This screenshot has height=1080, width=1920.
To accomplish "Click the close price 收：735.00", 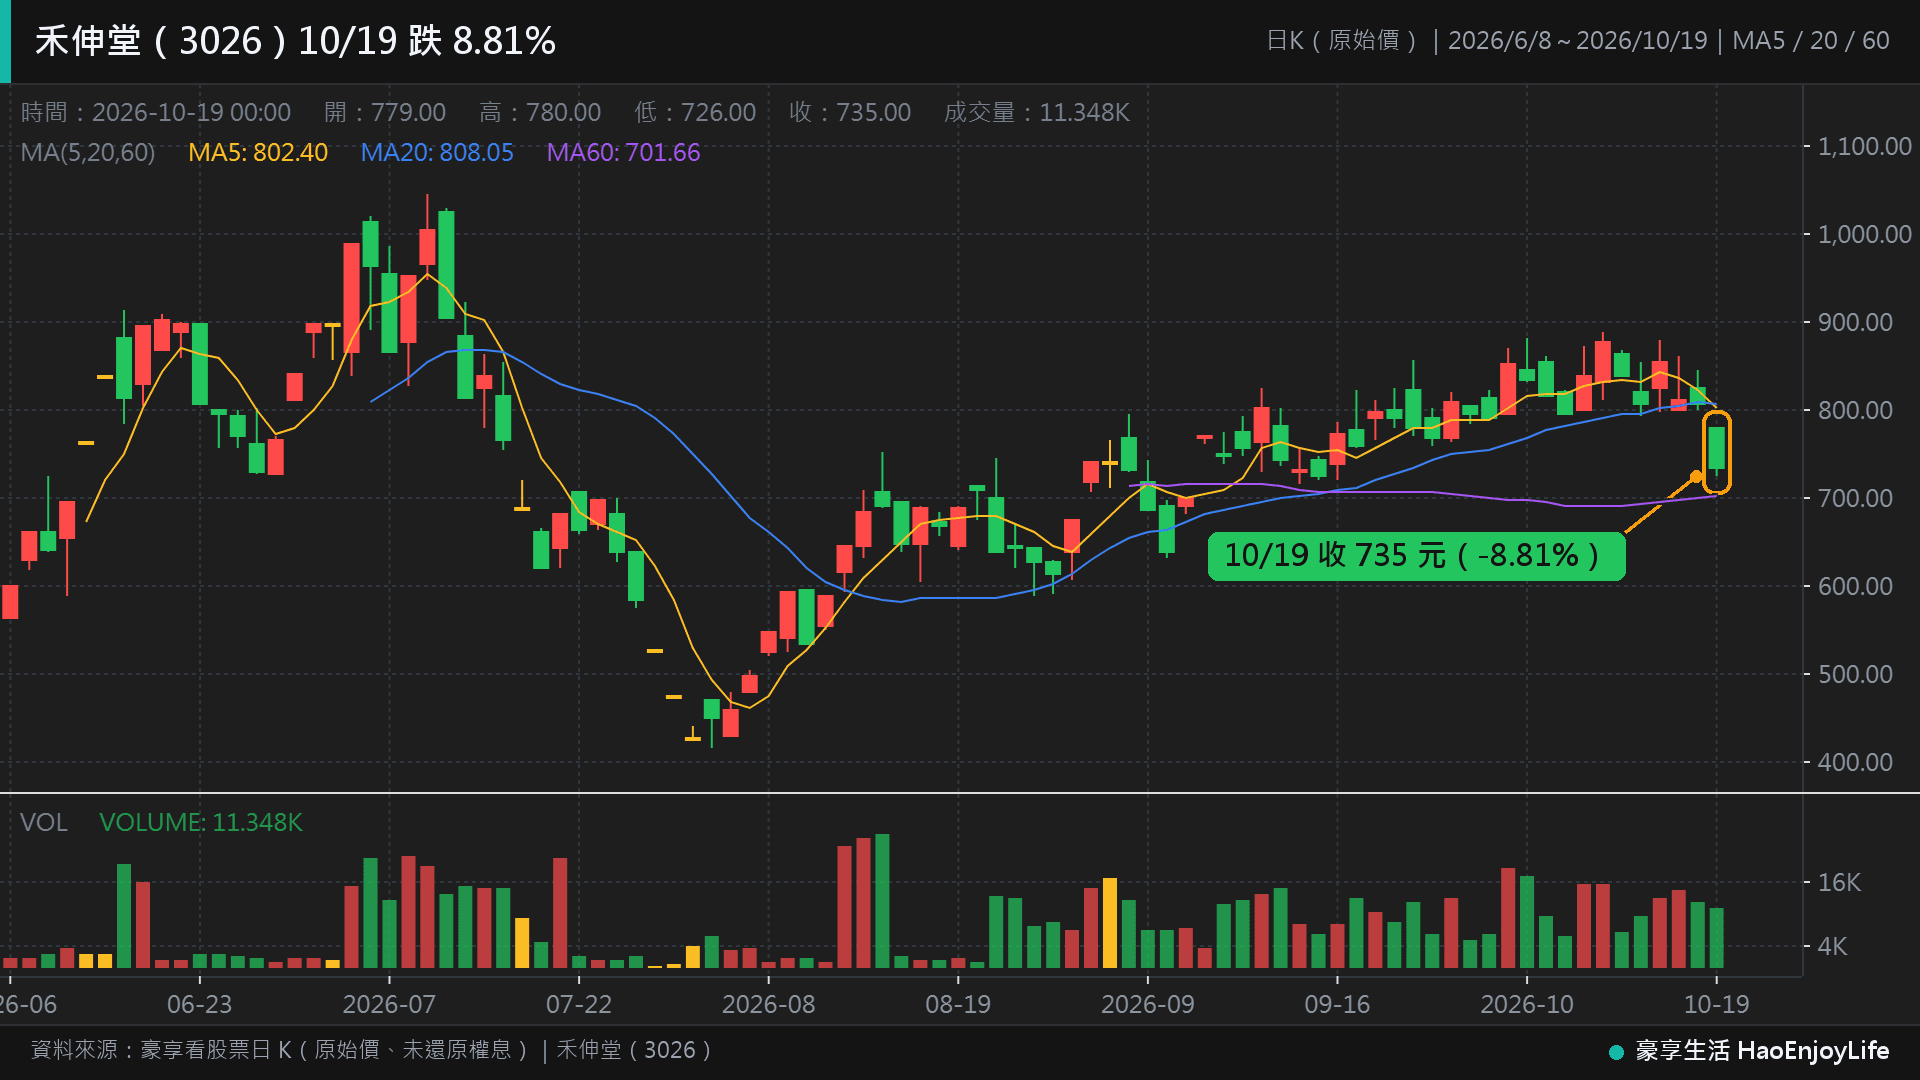I will tap(850, 112).
